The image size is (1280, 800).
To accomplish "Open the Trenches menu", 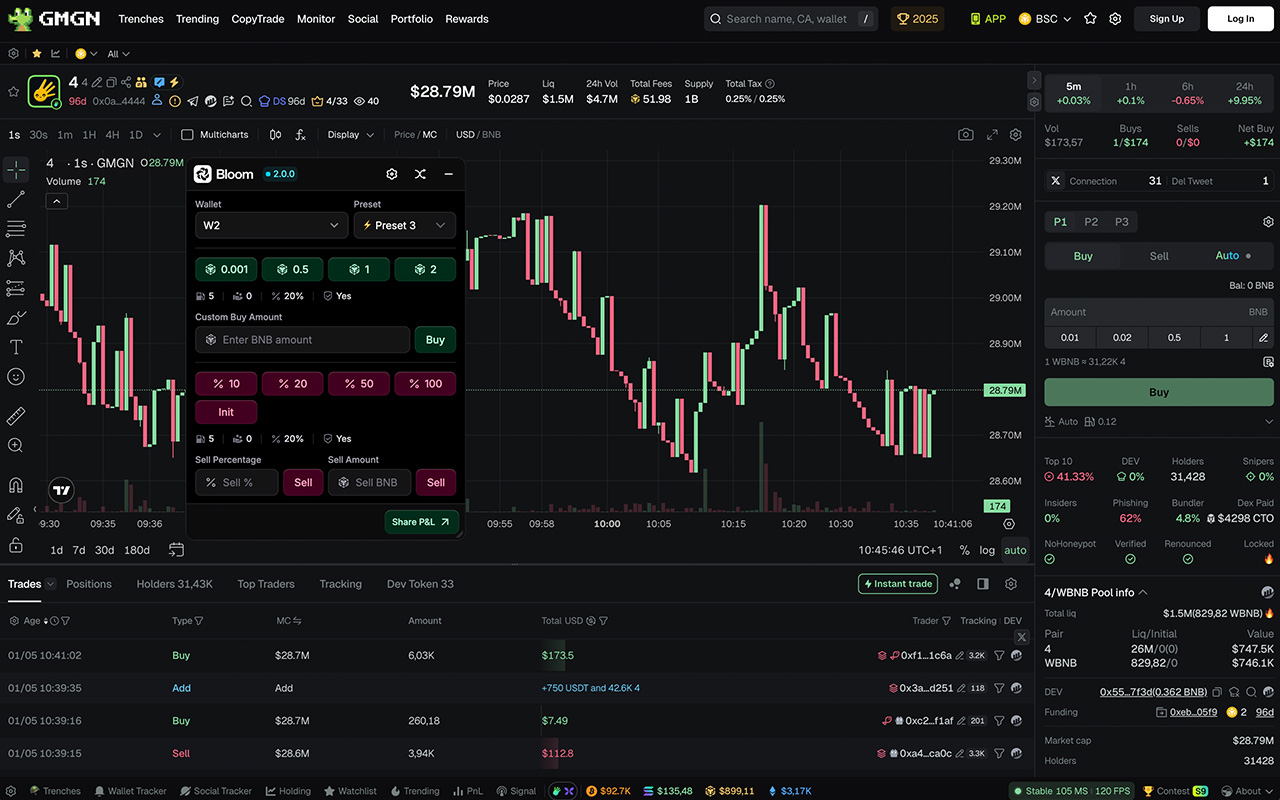I will click(x=141, y=19).
